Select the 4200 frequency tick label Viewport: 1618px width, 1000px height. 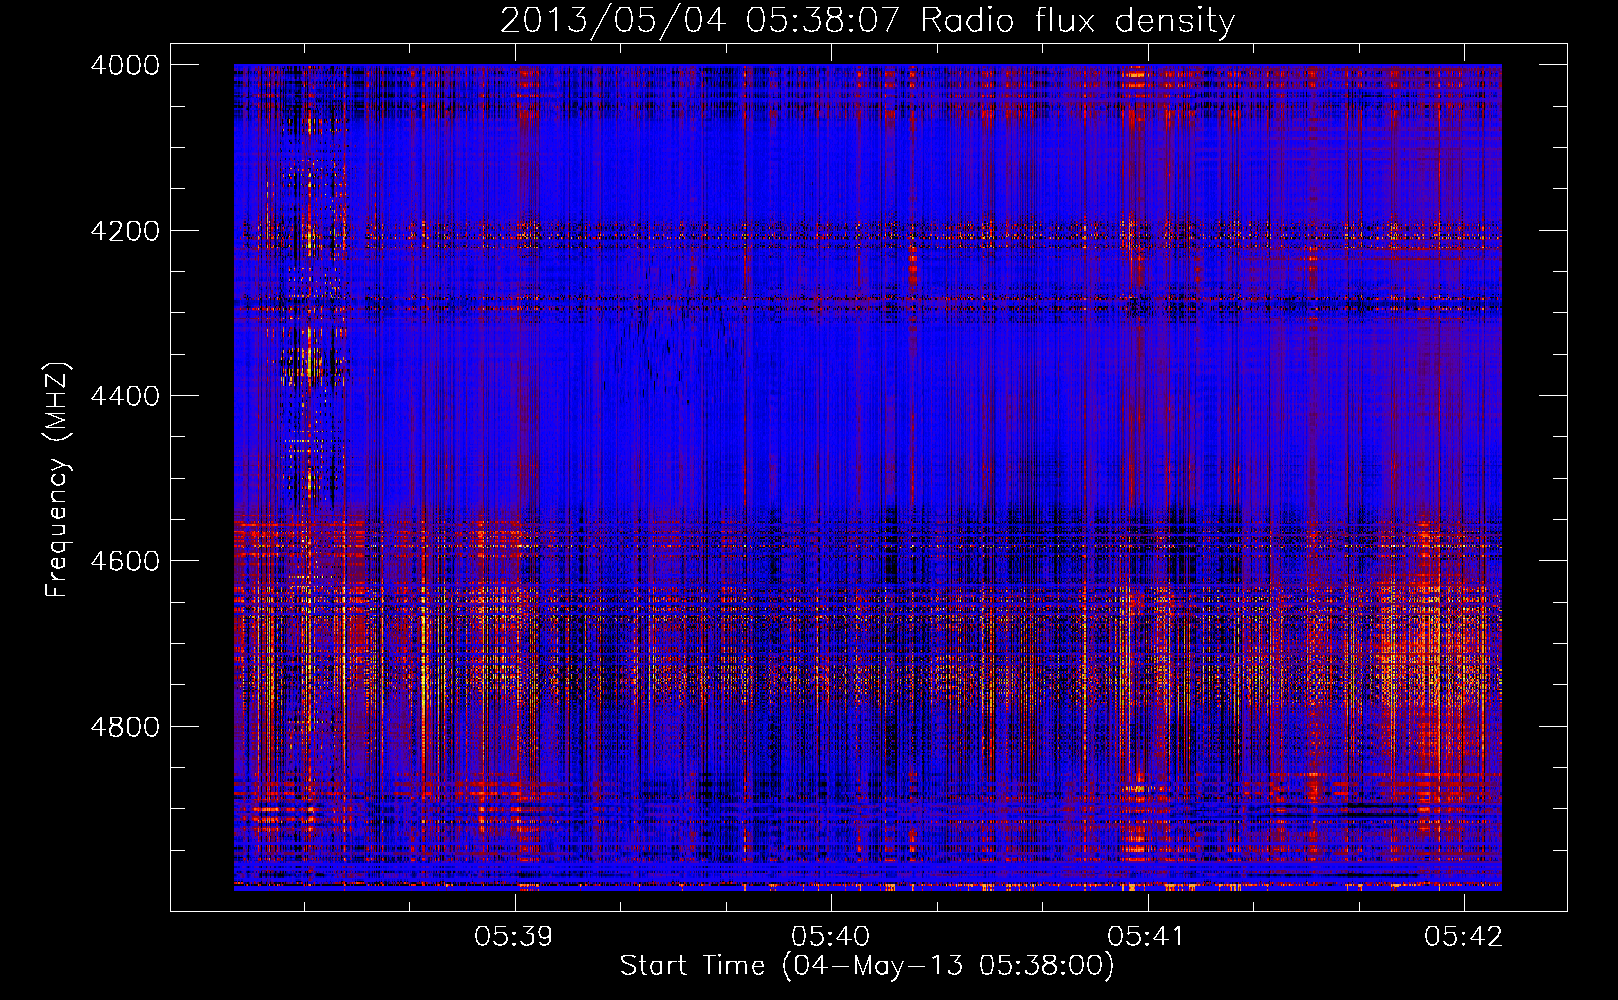point(125,231)
